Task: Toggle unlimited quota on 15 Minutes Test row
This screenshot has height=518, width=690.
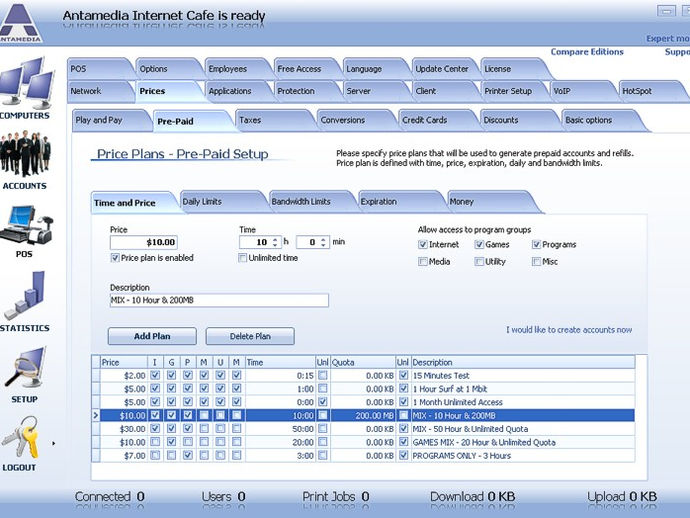Action: pos(403,375)
